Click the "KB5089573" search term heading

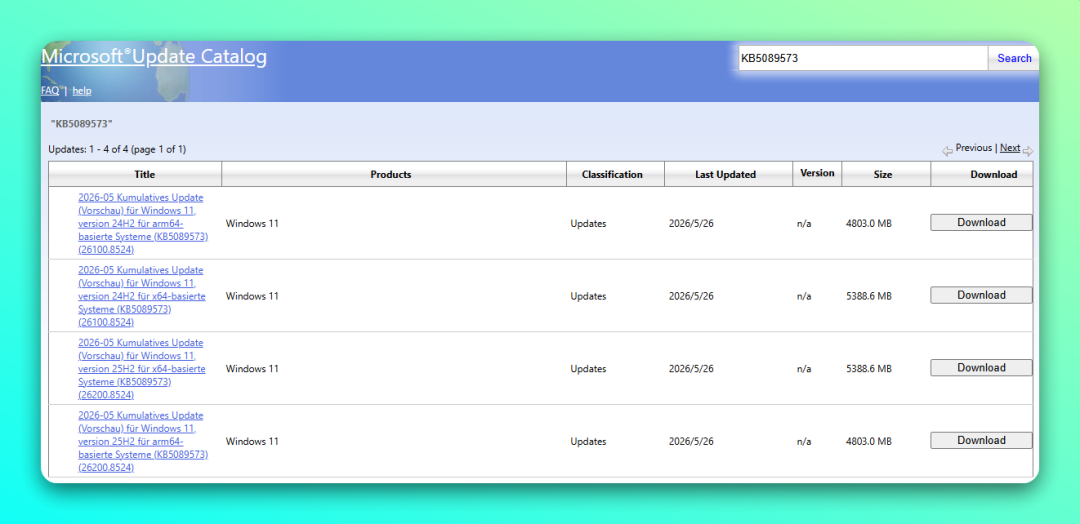(81, 124)
